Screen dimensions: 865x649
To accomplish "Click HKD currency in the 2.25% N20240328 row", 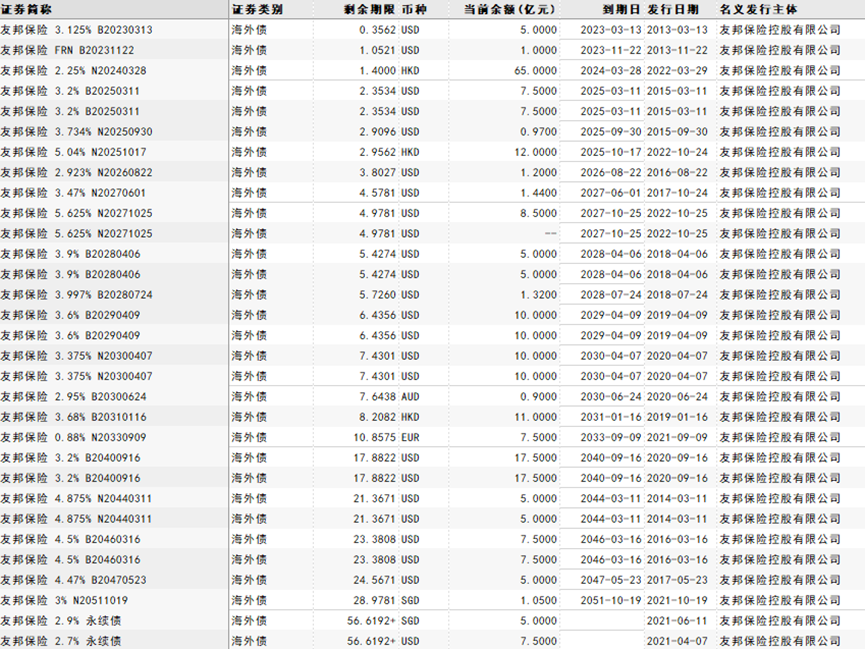I will pos(410,71).
